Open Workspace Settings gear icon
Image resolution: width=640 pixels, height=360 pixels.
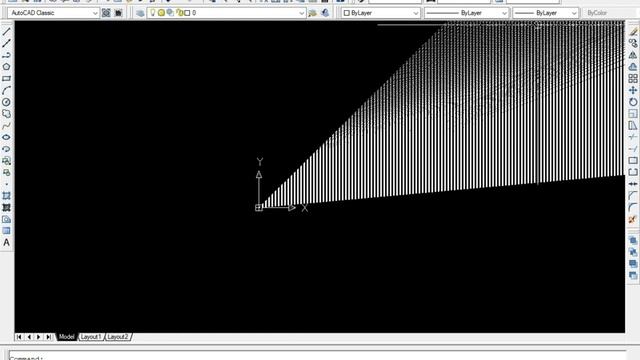coord(106,13)
